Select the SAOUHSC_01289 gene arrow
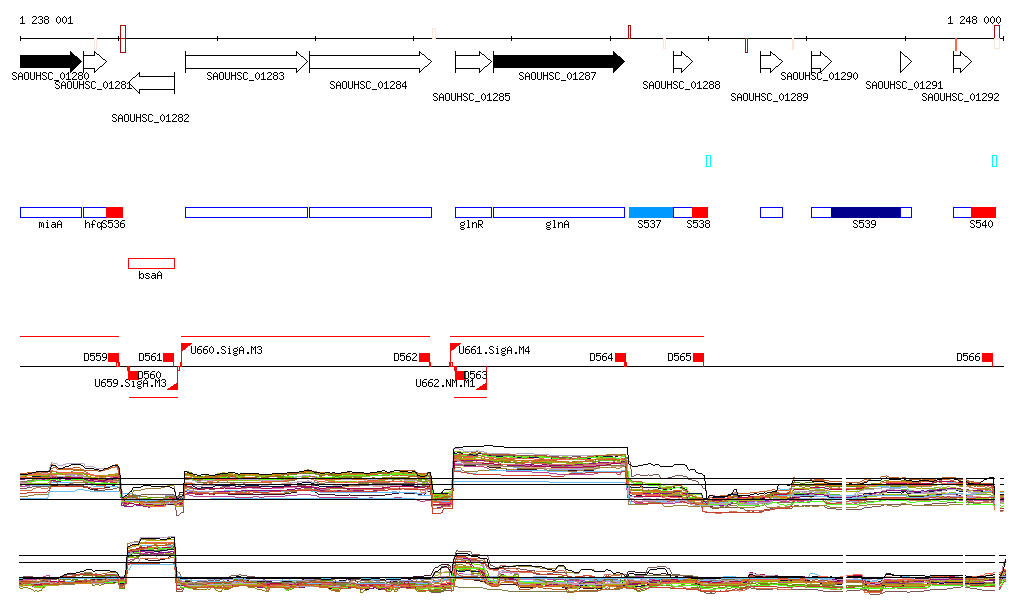 click(771, 62)
